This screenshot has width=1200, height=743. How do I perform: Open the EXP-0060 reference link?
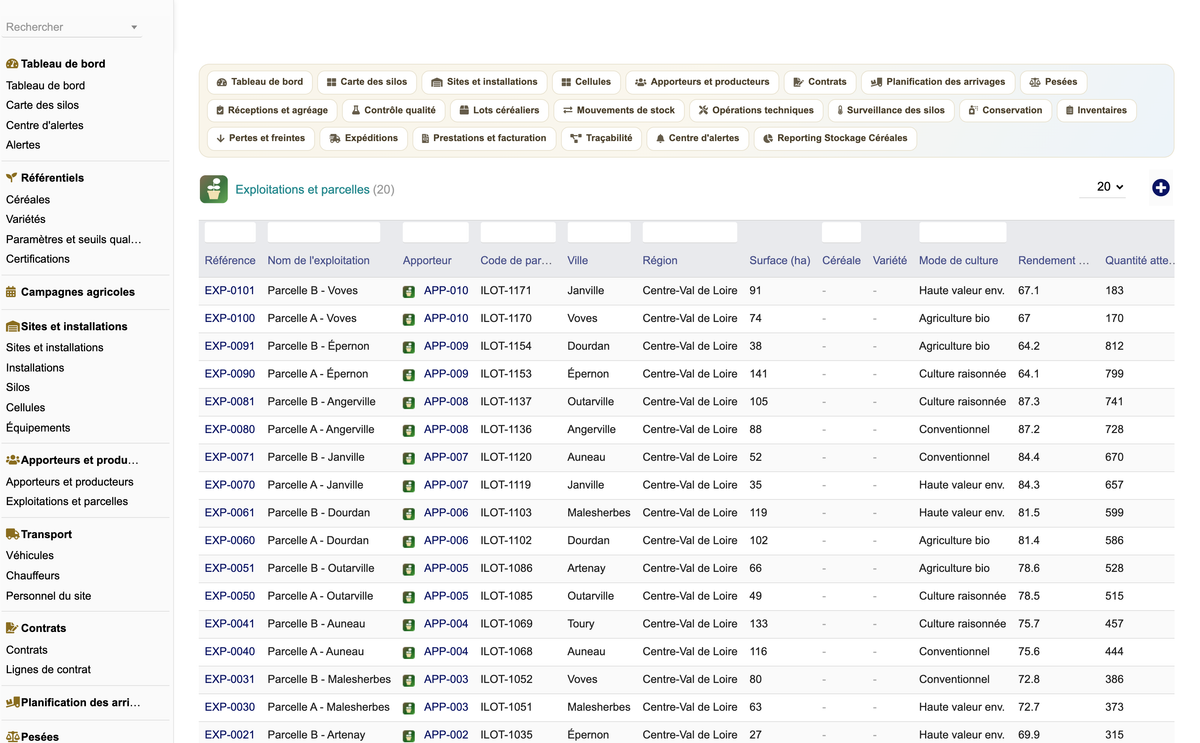point(230,541)
